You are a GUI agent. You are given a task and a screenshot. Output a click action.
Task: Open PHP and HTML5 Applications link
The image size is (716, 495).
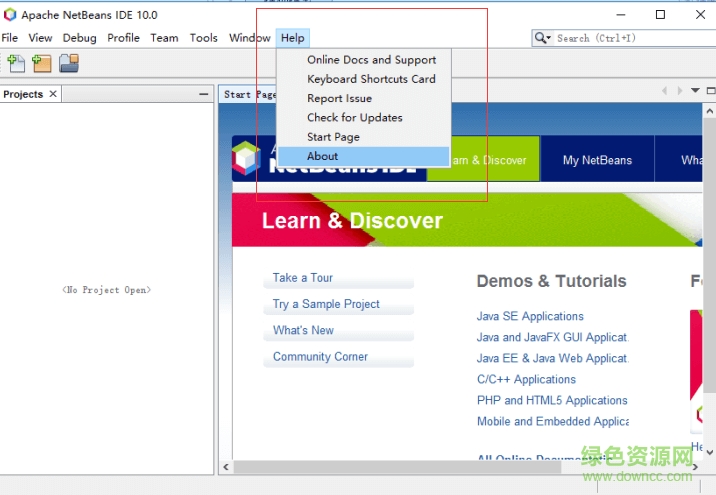(552, 400)
